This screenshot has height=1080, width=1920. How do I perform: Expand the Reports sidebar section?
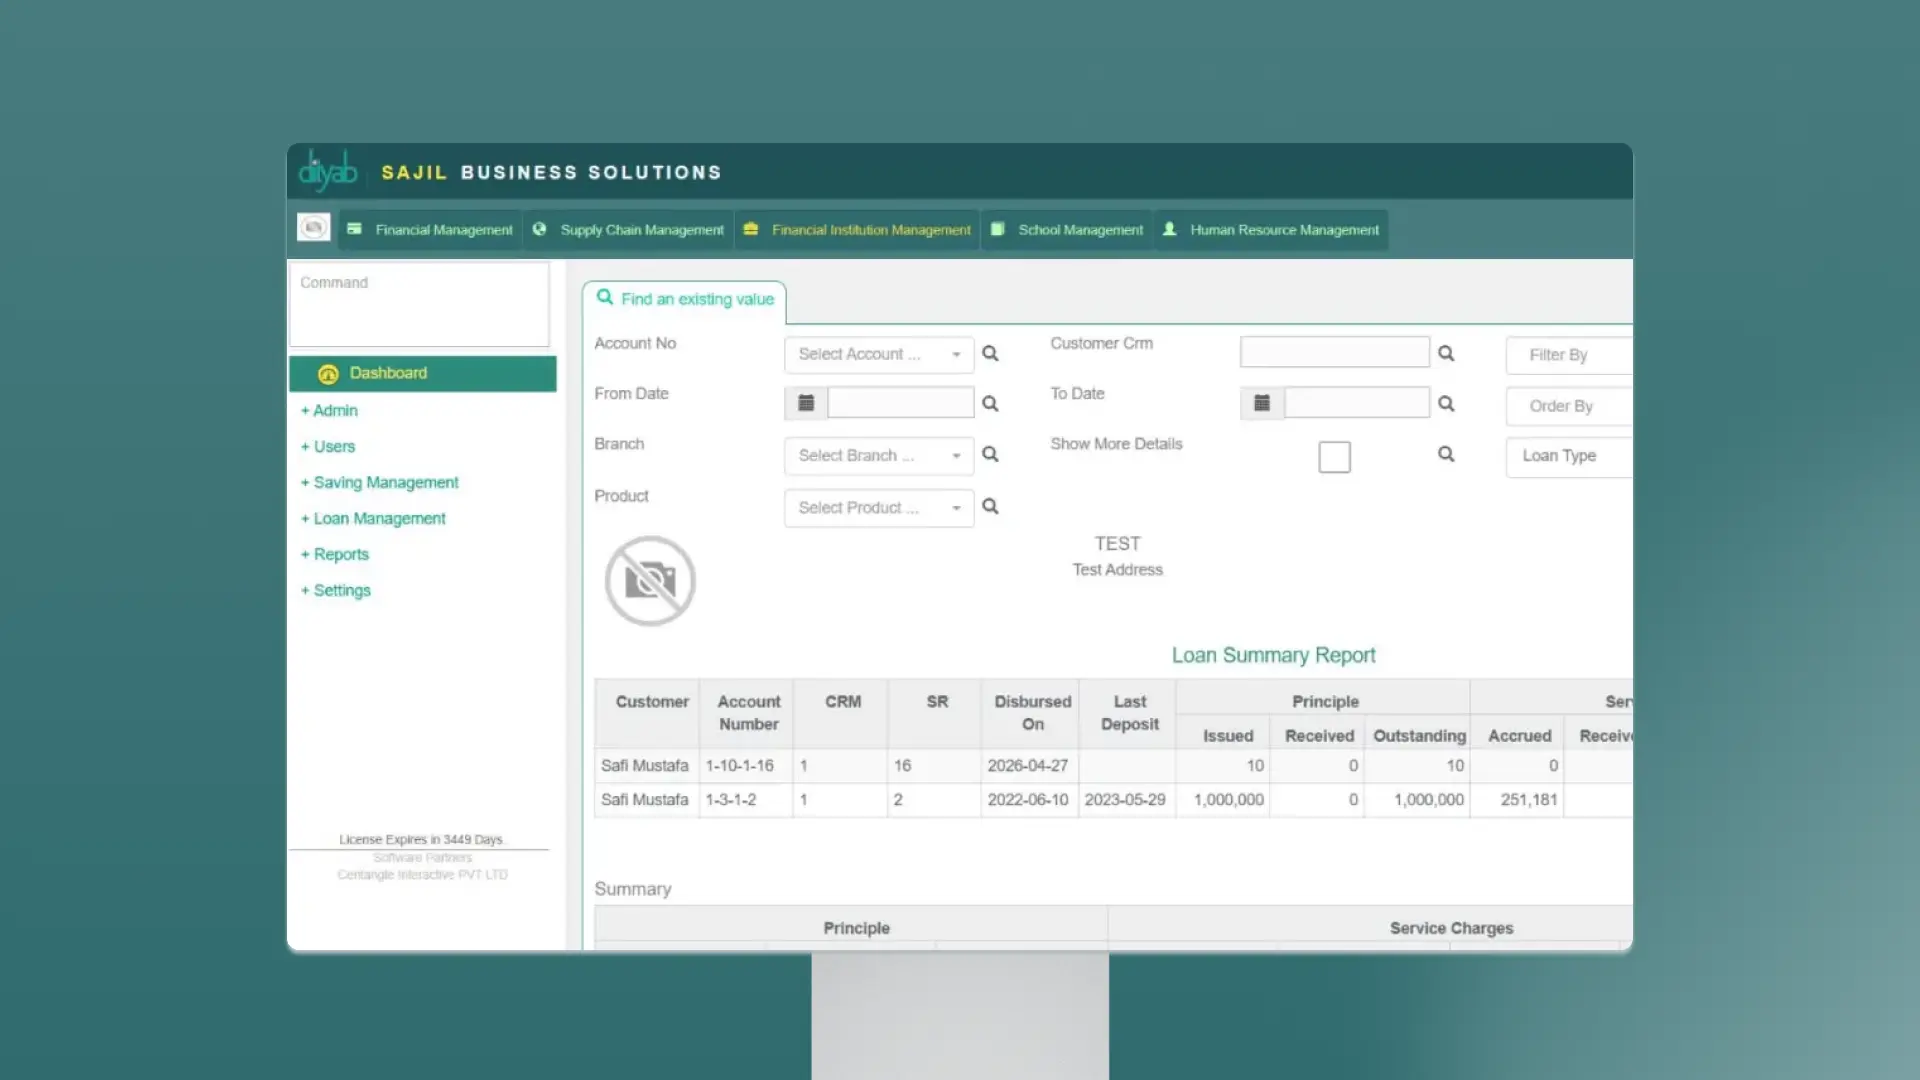click(334, 554)
